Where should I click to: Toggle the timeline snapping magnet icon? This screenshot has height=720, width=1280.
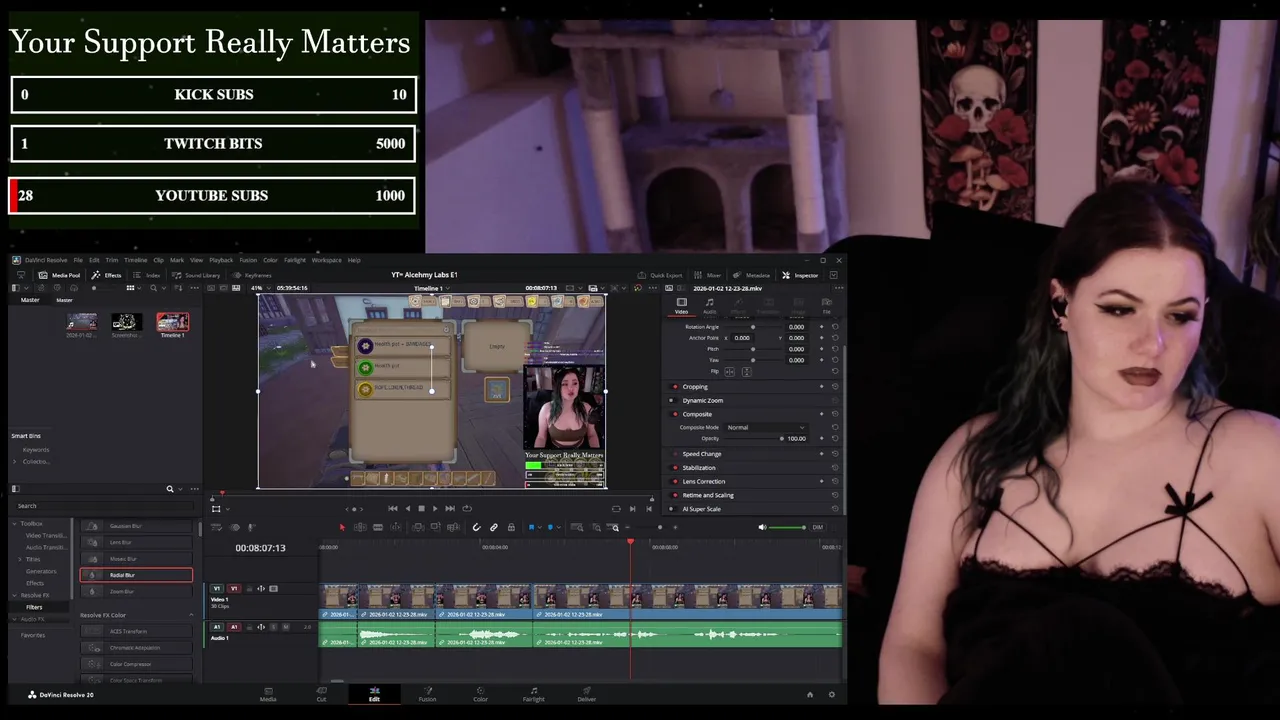tap(476, 527)
